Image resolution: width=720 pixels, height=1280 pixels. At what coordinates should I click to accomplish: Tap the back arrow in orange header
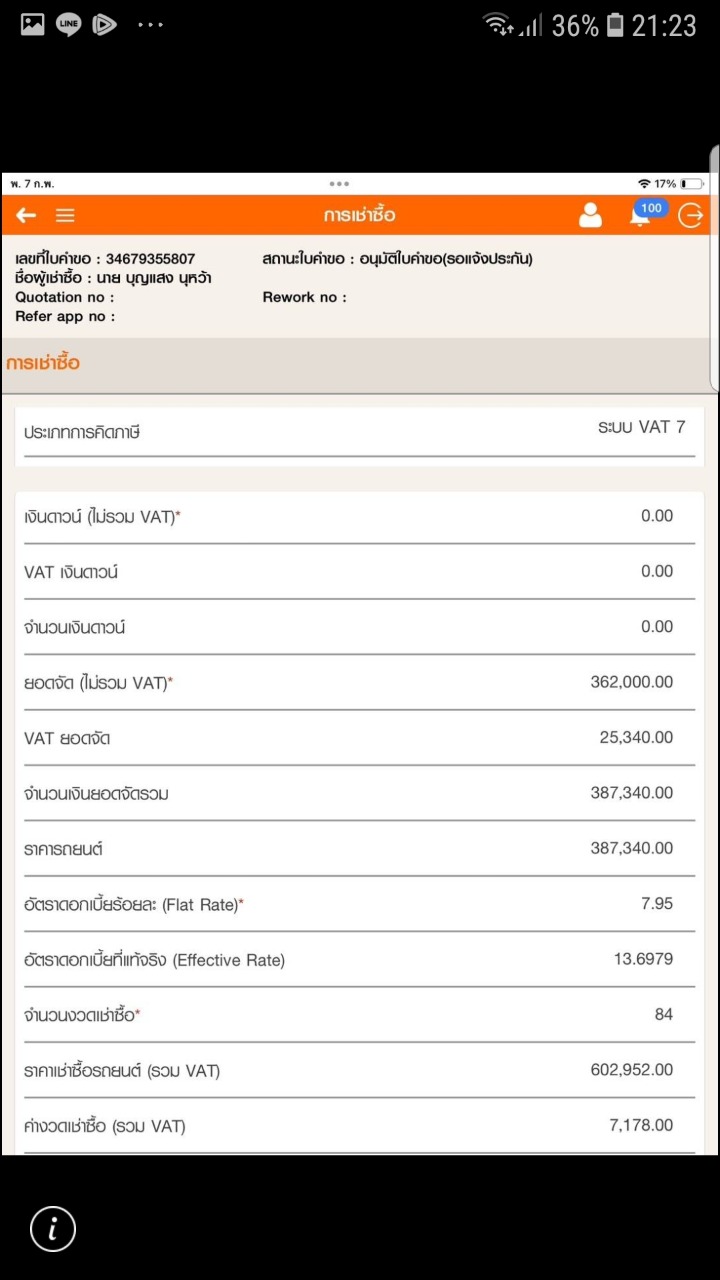click(26, 215)
